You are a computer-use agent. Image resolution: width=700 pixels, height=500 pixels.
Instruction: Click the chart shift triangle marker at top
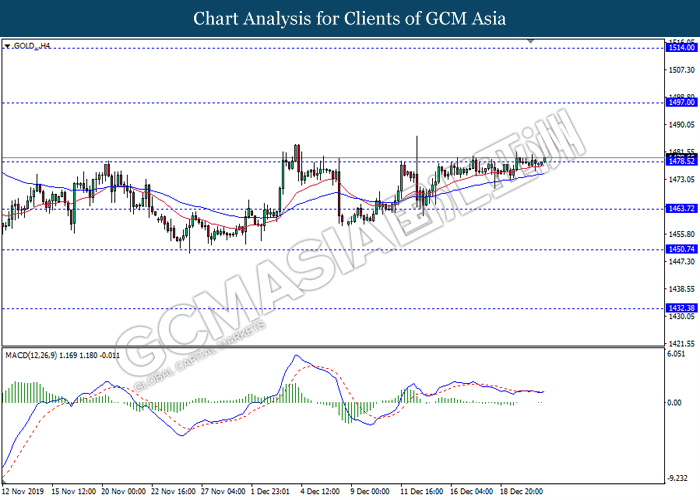(530, 41)
